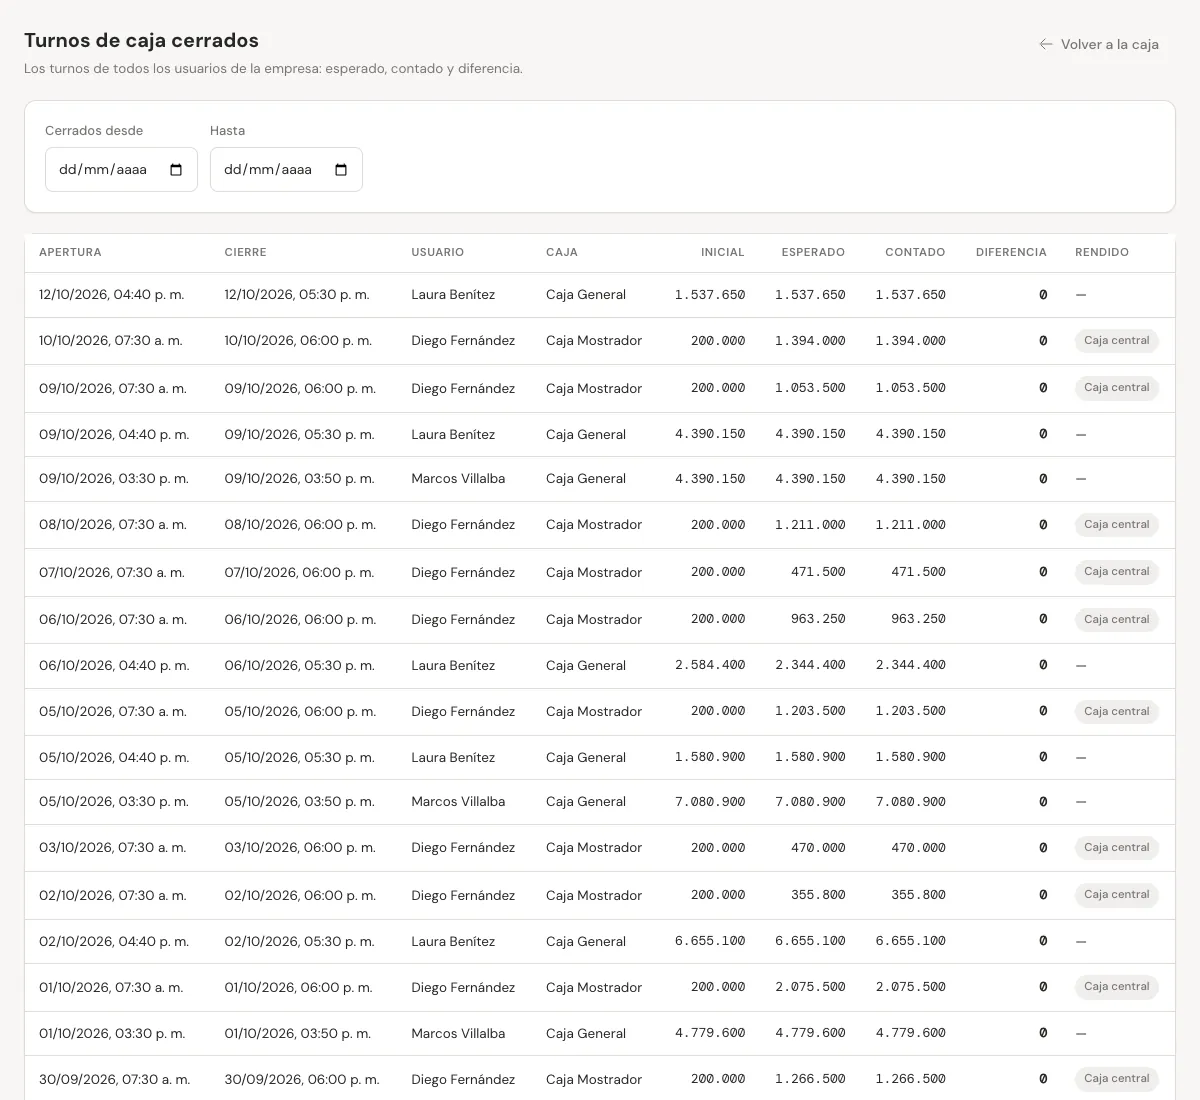This screenshot has width=1200, height=1100.
Task: Select closing time 12/10/2026, 05:30 p. m.
Action: coord(297,295)
